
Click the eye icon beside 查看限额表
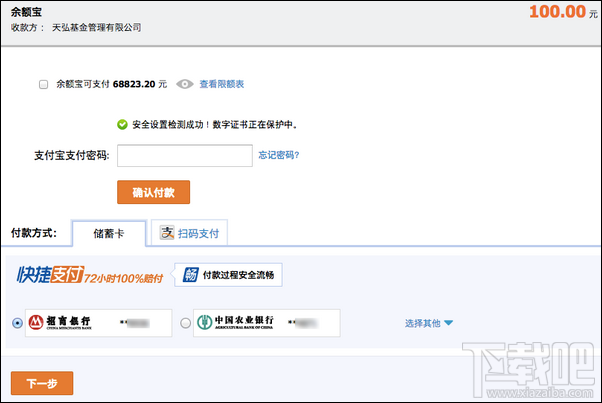pos(184,85)
